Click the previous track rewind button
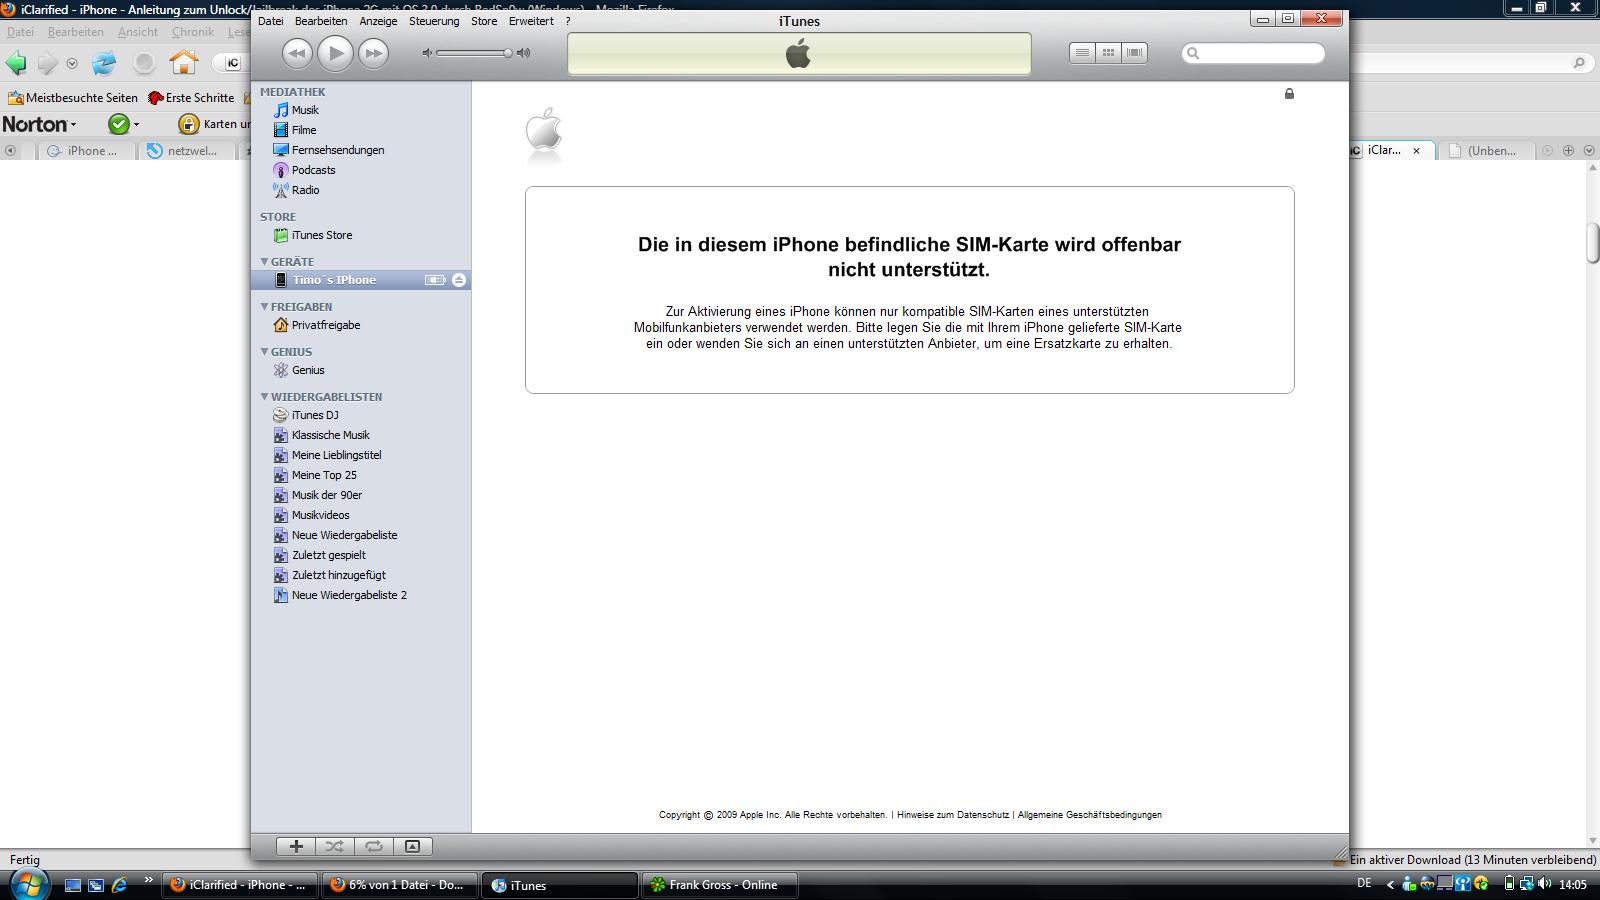The image size is (1600, 900). tap(297, 53)
